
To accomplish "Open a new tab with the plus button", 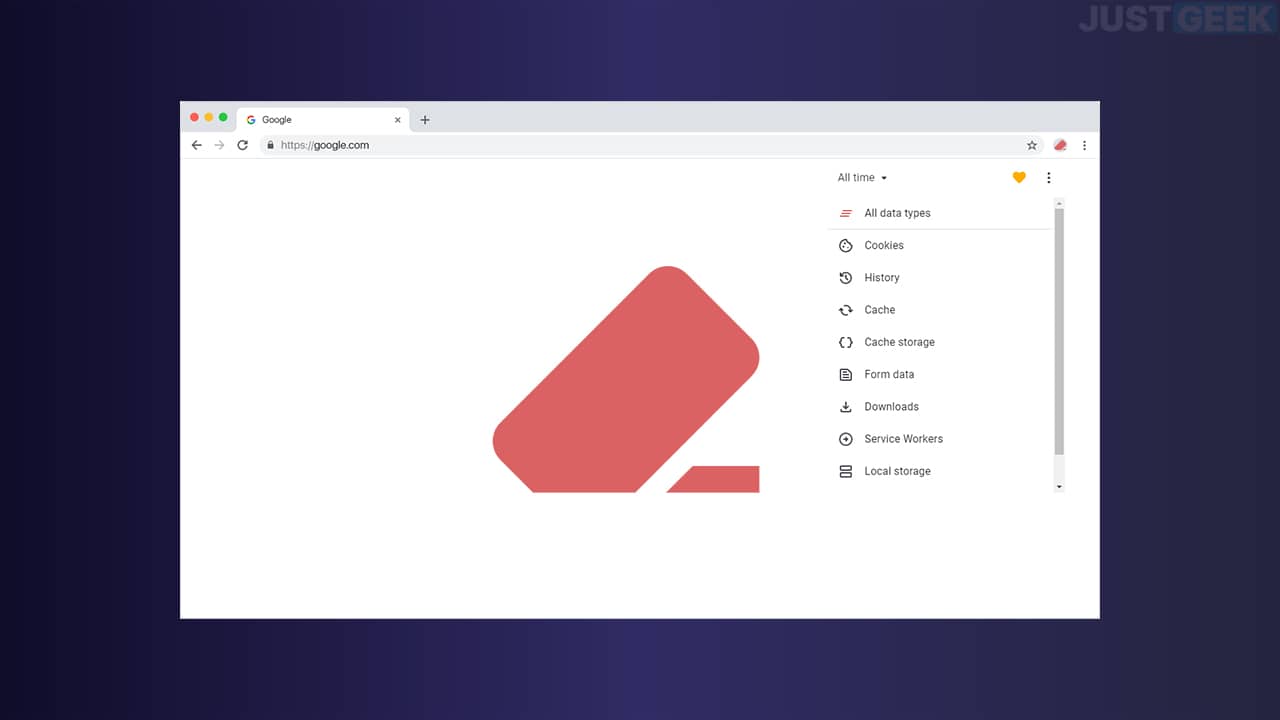I will pos(425,120).
